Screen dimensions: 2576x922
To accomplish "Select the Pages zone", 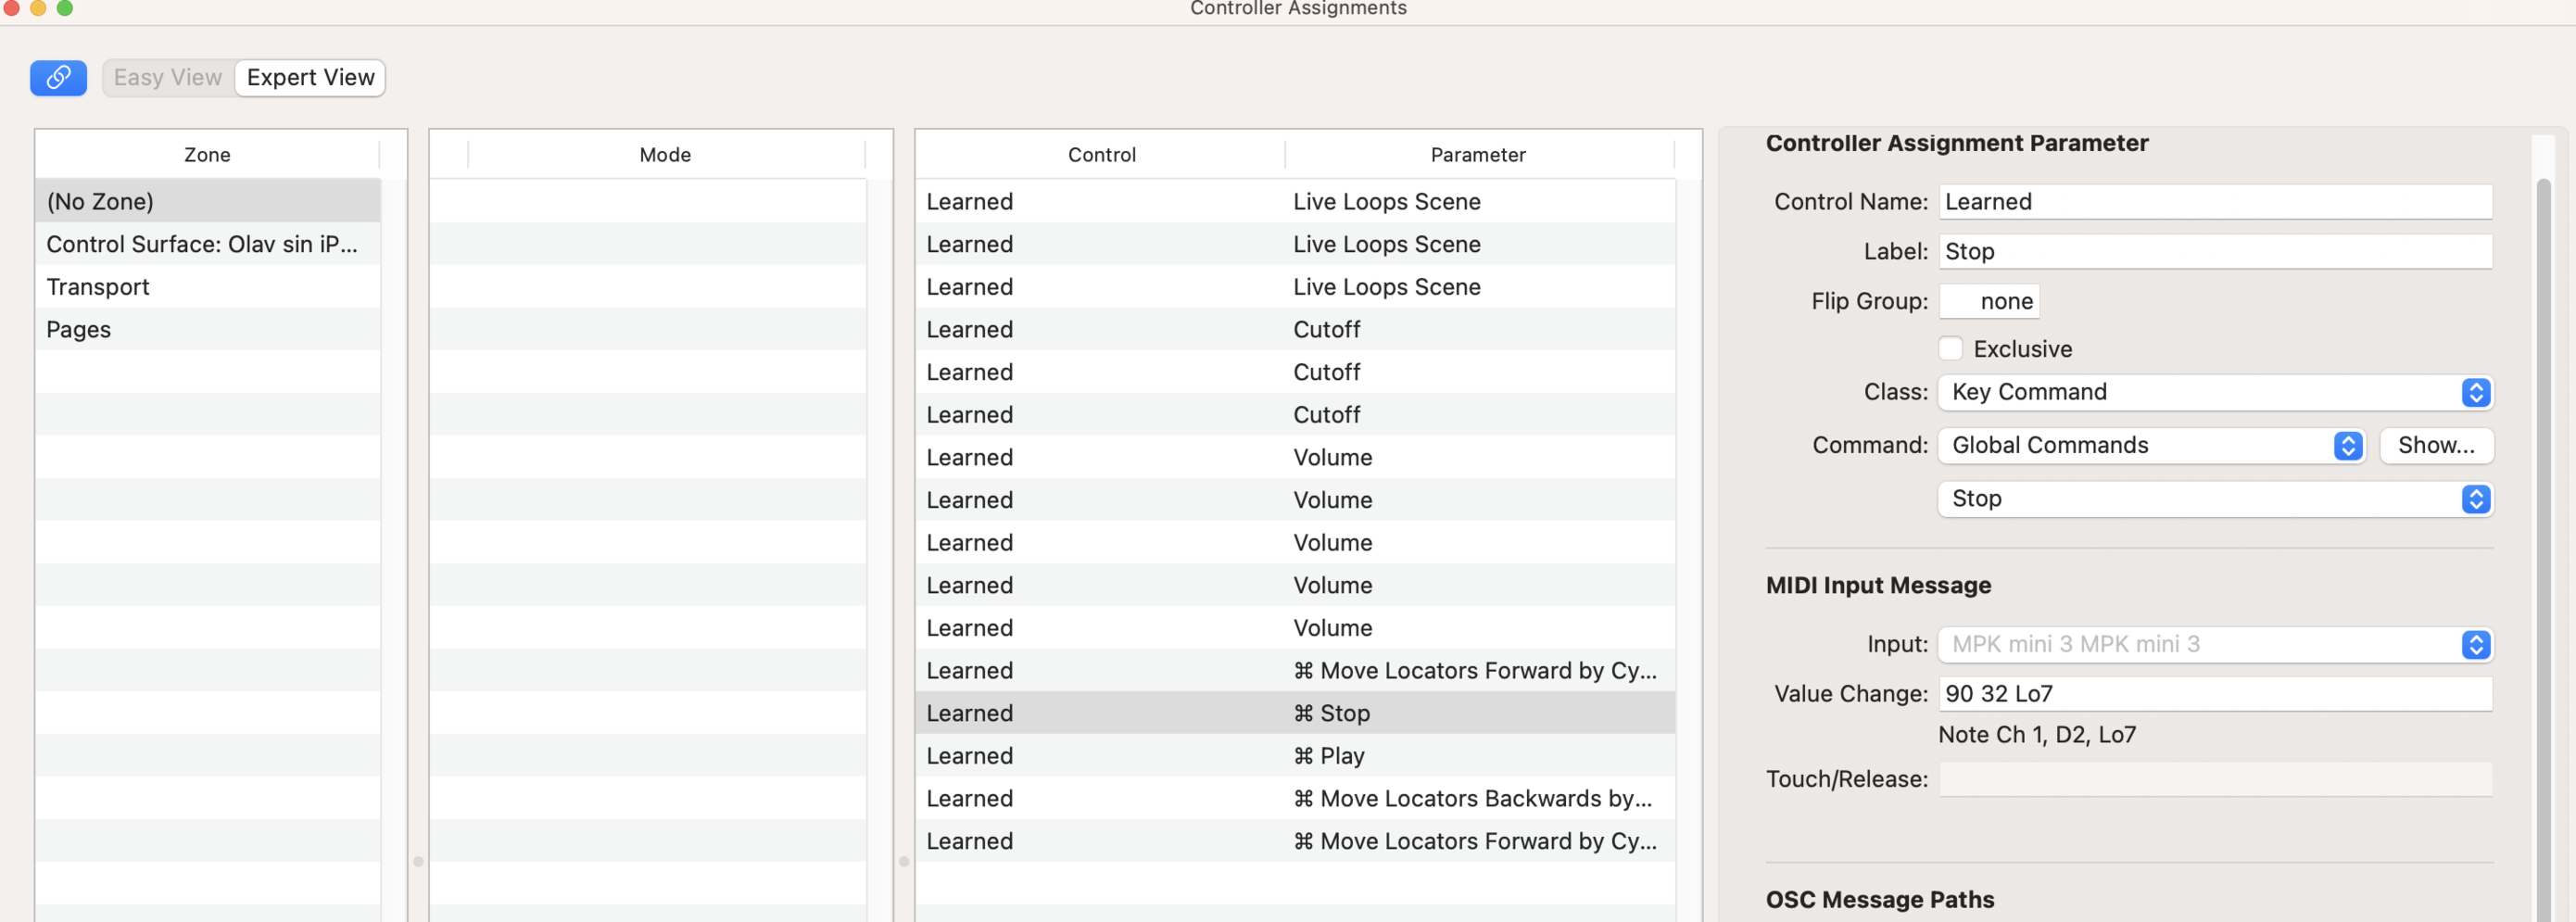I will pyautogui.click(x=79, y=330).
